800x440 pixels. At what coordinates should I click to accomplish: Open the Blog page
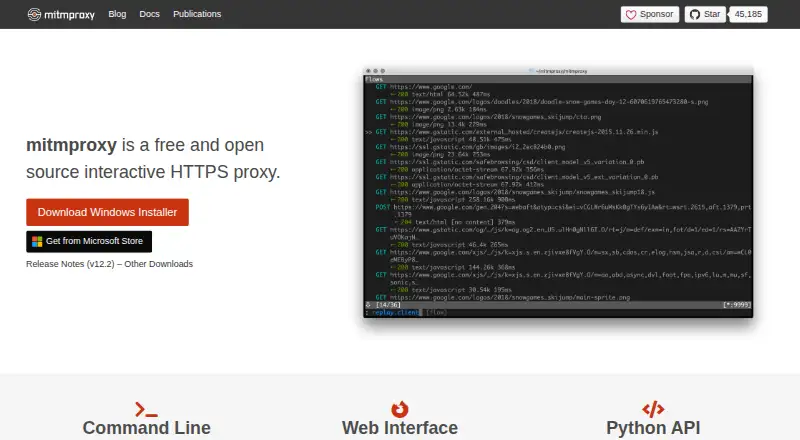(x=117, y=14)
